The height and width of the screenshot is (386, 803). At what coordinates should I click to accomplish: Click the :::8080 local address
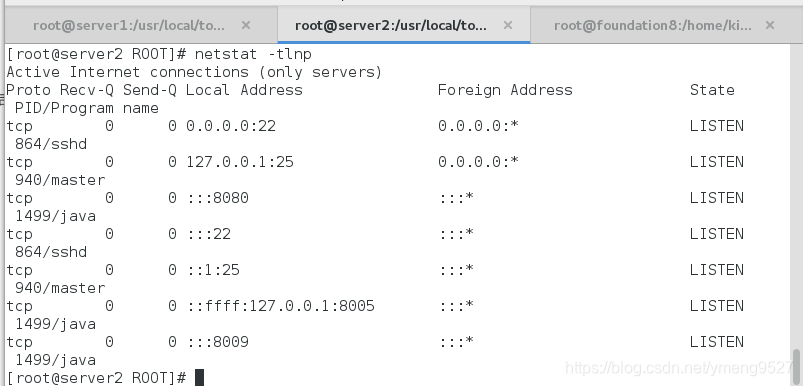pyautogui.click(x=217, y=198)
